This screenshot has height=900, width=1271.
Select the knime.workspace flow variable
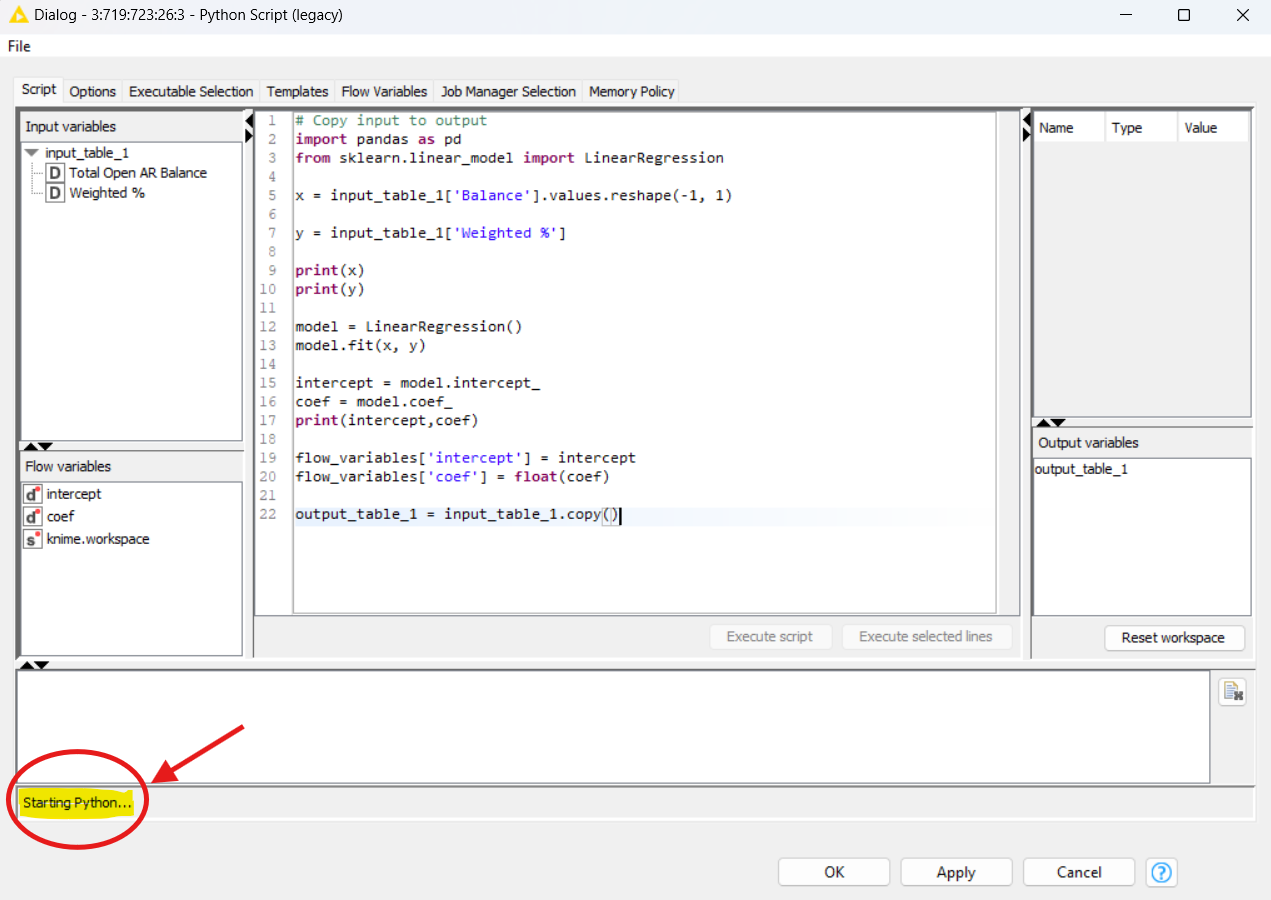pos(98,539)
